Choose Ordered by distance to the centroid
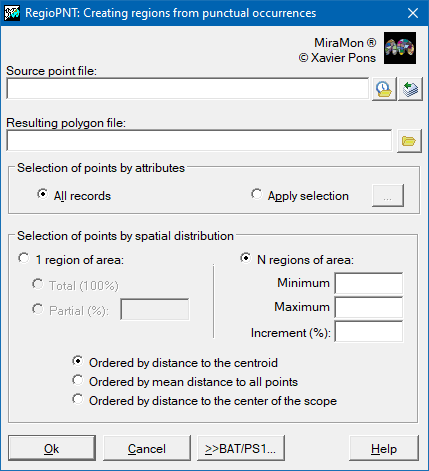This screenshot has width=429, height=471. click(175, 363)
